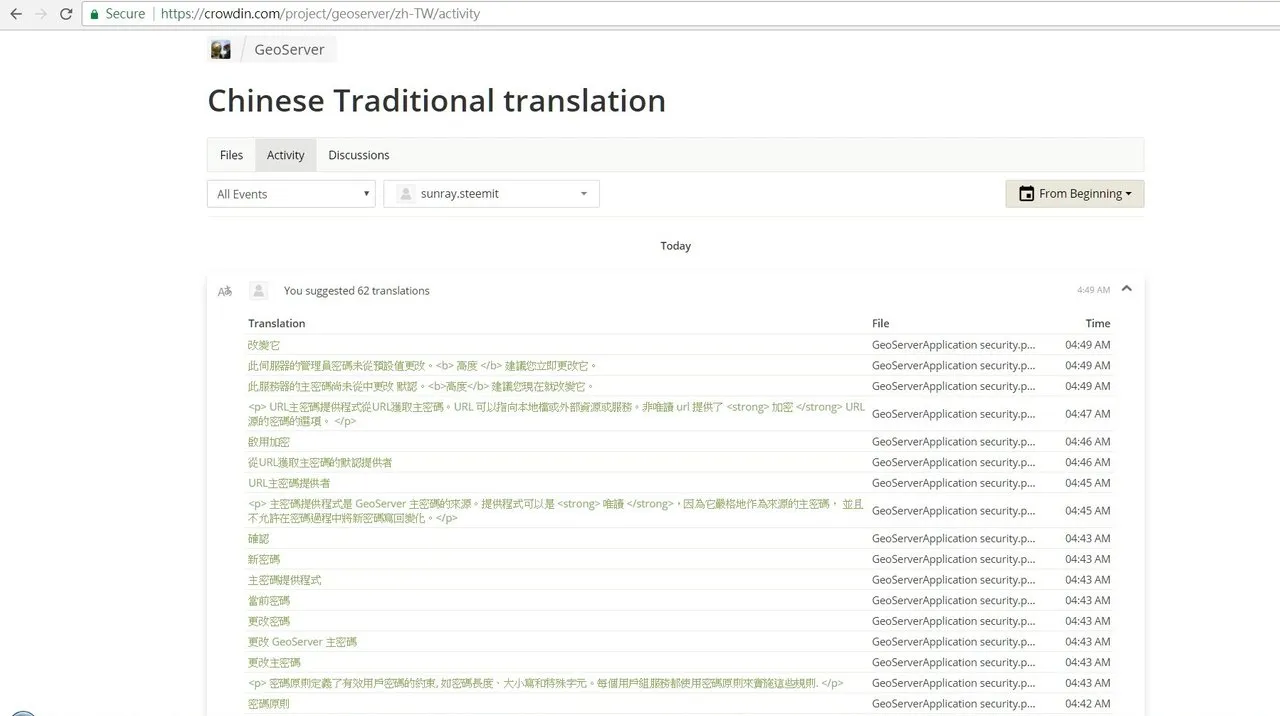This screenshot has height=716, width=1280.
Task: Open the GeoServer breadcrumb link
Action: click(x=289, y=49)
